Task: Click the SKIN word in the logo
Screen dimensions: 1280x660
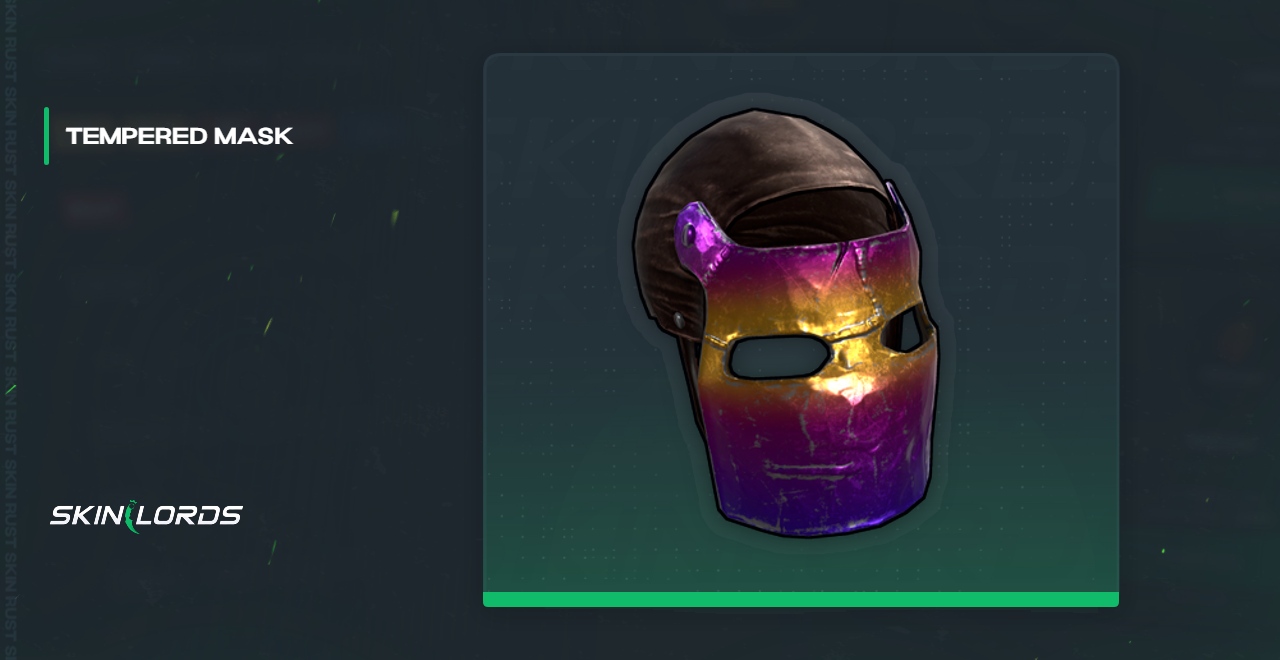Action: 87,516
